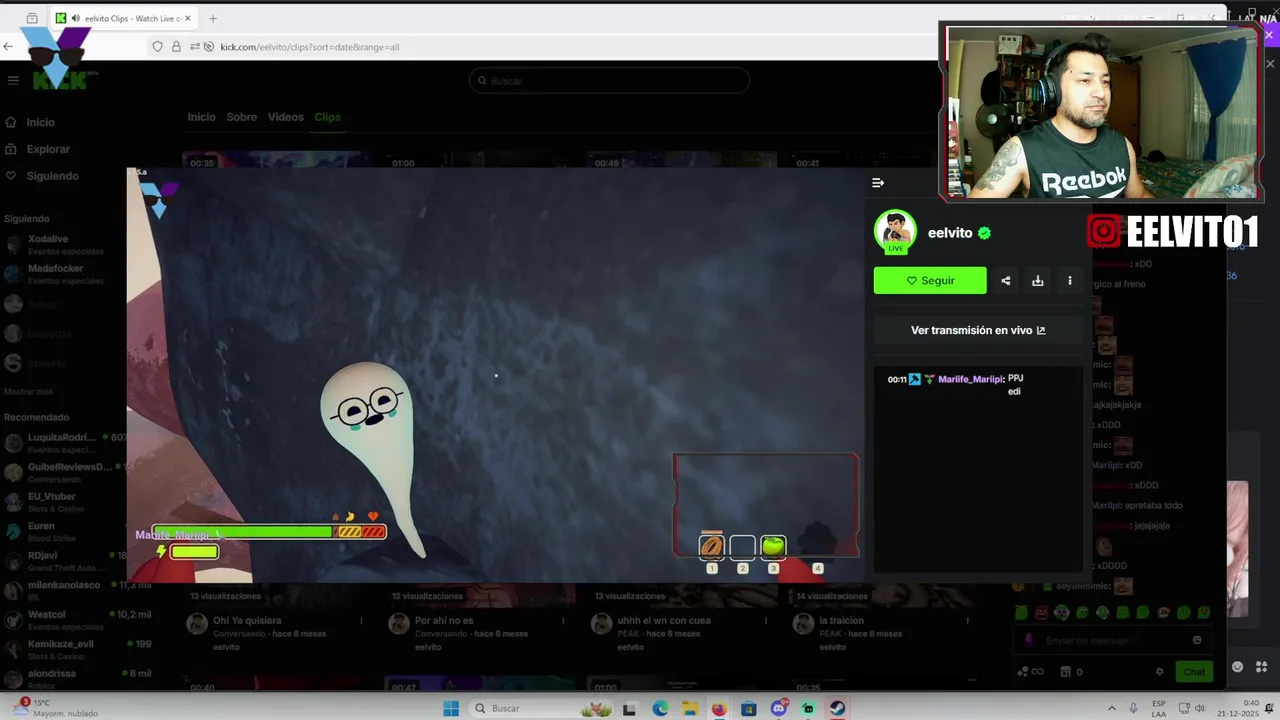The image size is (1280, 720).
Task: Open the emoji picker in chat input
Action: click(x=1197, y=640)
